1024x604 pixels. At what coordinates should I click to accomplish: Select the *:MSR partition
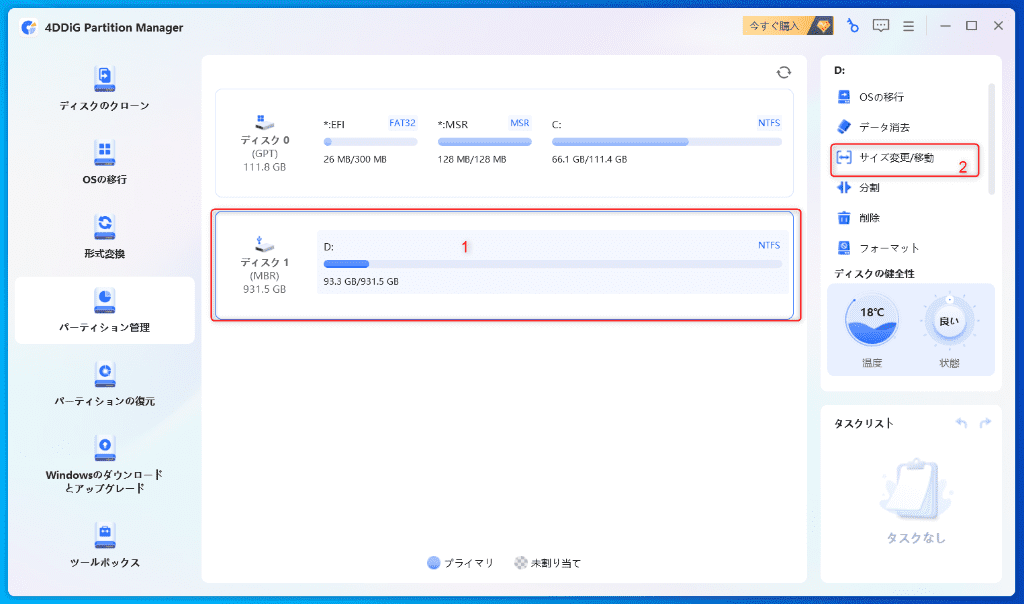click(484, 141)
